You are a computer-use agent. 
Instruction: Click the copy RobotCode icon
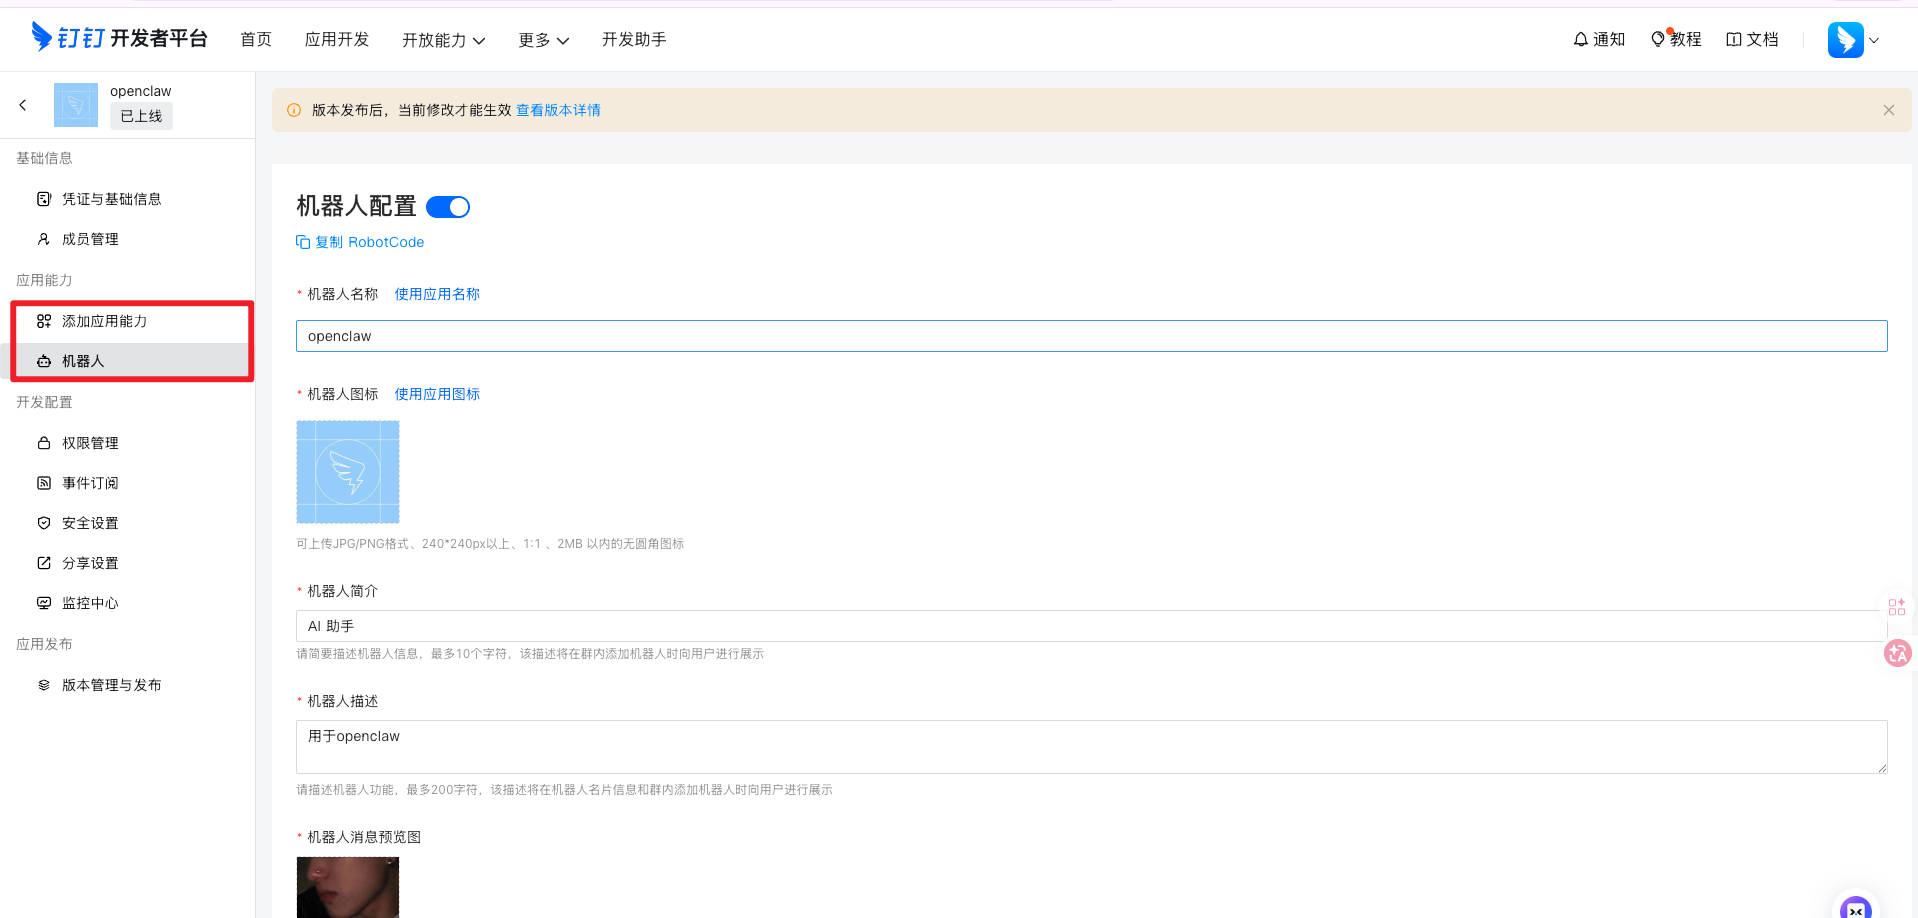click(303, 242)
